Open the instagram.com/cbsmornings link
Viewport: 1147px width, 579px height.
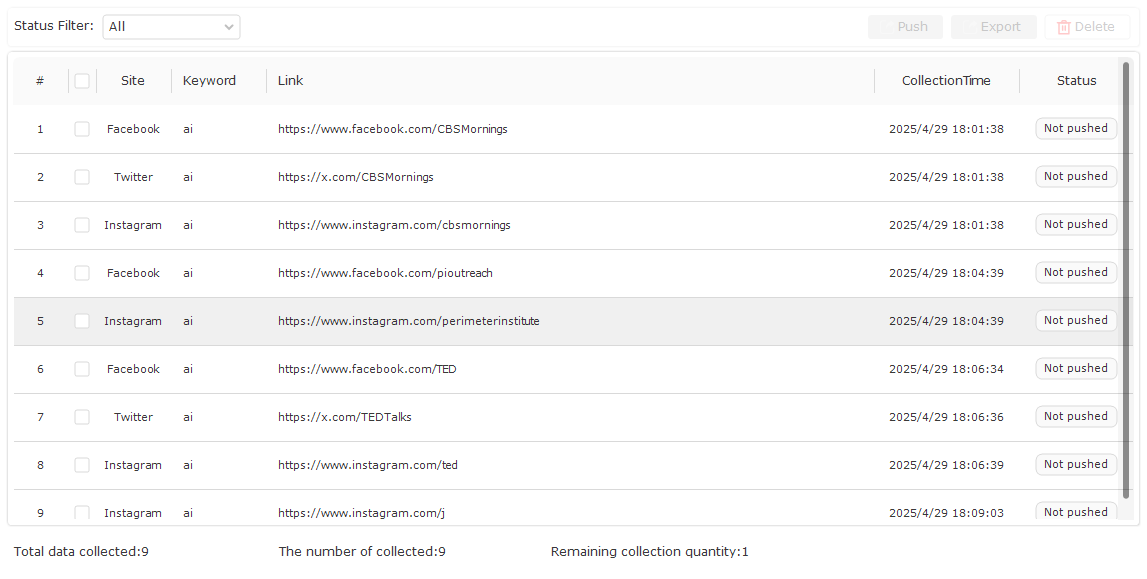[394, 225]
